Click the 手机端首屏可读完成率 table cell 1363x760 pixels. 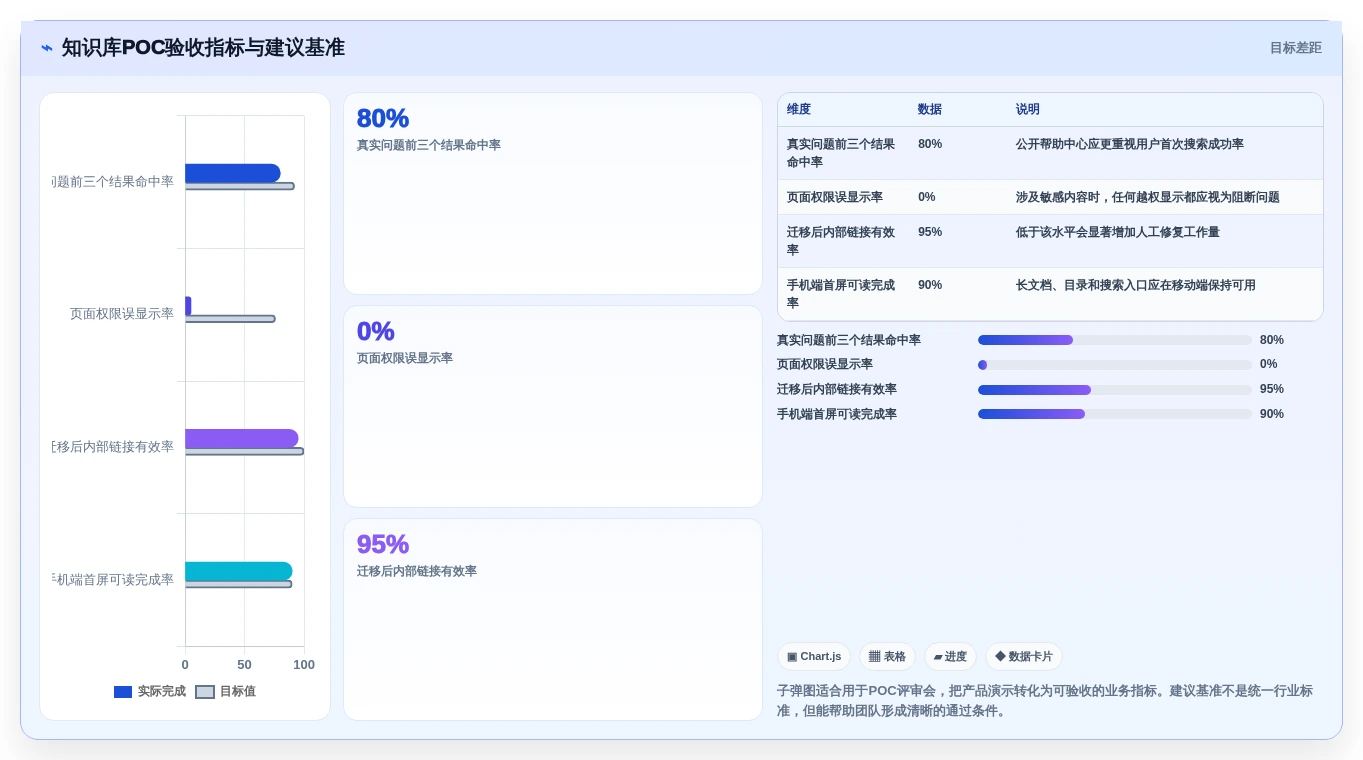(x=842, y=294)
